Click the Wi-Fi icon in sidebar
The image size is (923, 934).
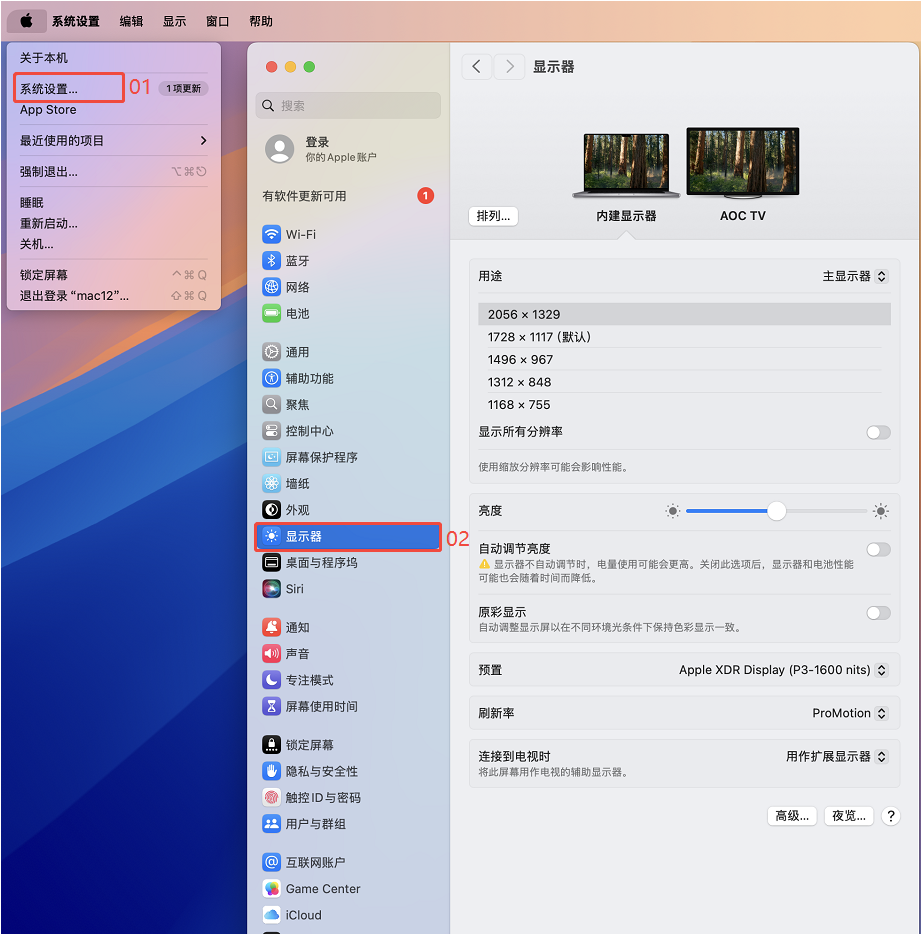pyautogui.click(x=271, y=234)
